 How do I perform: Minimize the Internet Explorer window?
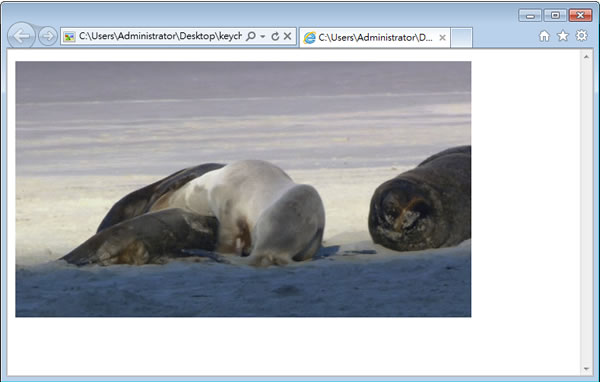coord(530,15)
